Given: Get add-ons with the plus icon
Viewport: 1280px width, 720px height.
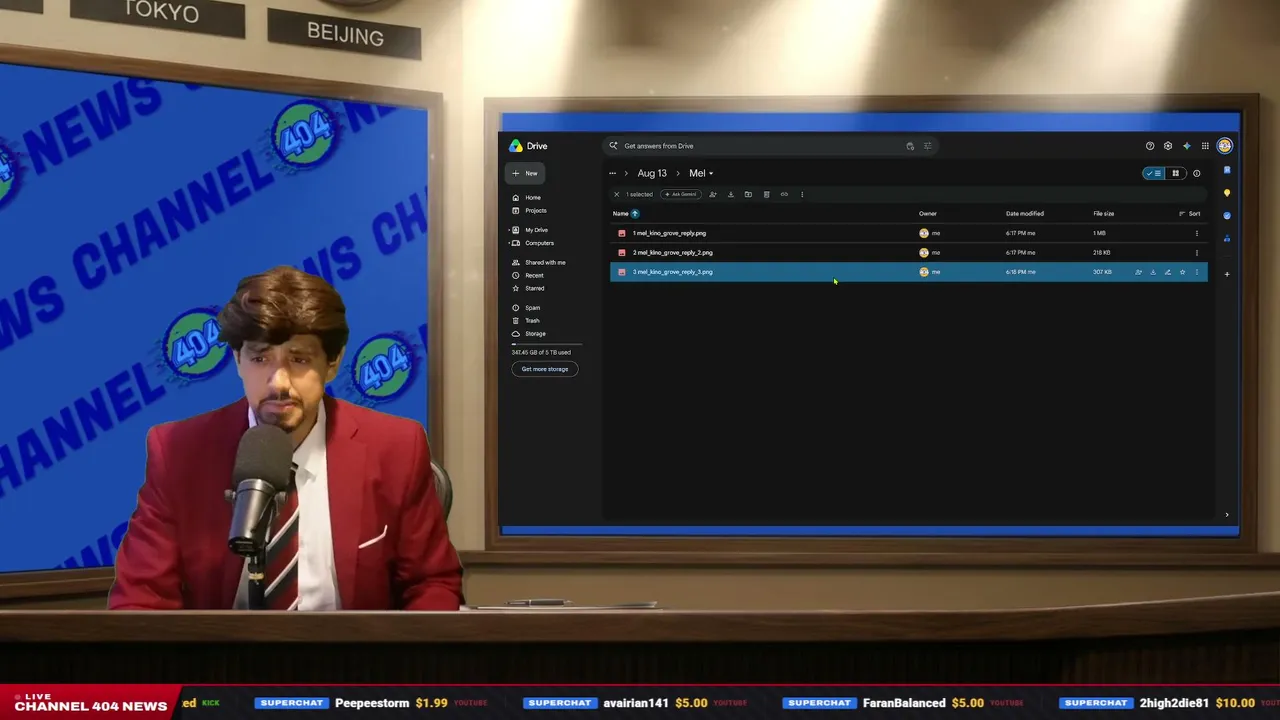Looking at the screenshot, I should pos(1227,274).
